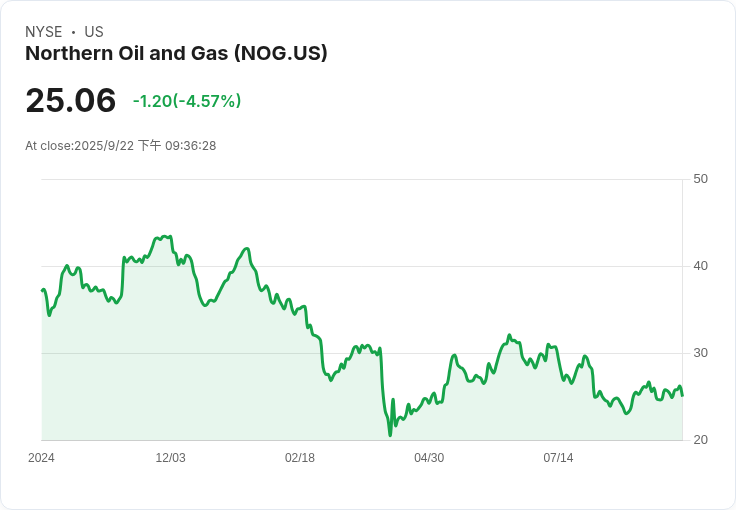Click the first data point of the price line
This screenshot has height=510, width=736.
(x=42, y=290)
